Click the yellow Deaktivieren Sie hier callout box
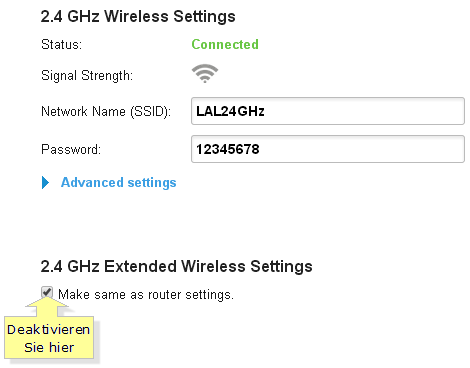The width and height of the screenshot is (470, 368). coord(49,338)
